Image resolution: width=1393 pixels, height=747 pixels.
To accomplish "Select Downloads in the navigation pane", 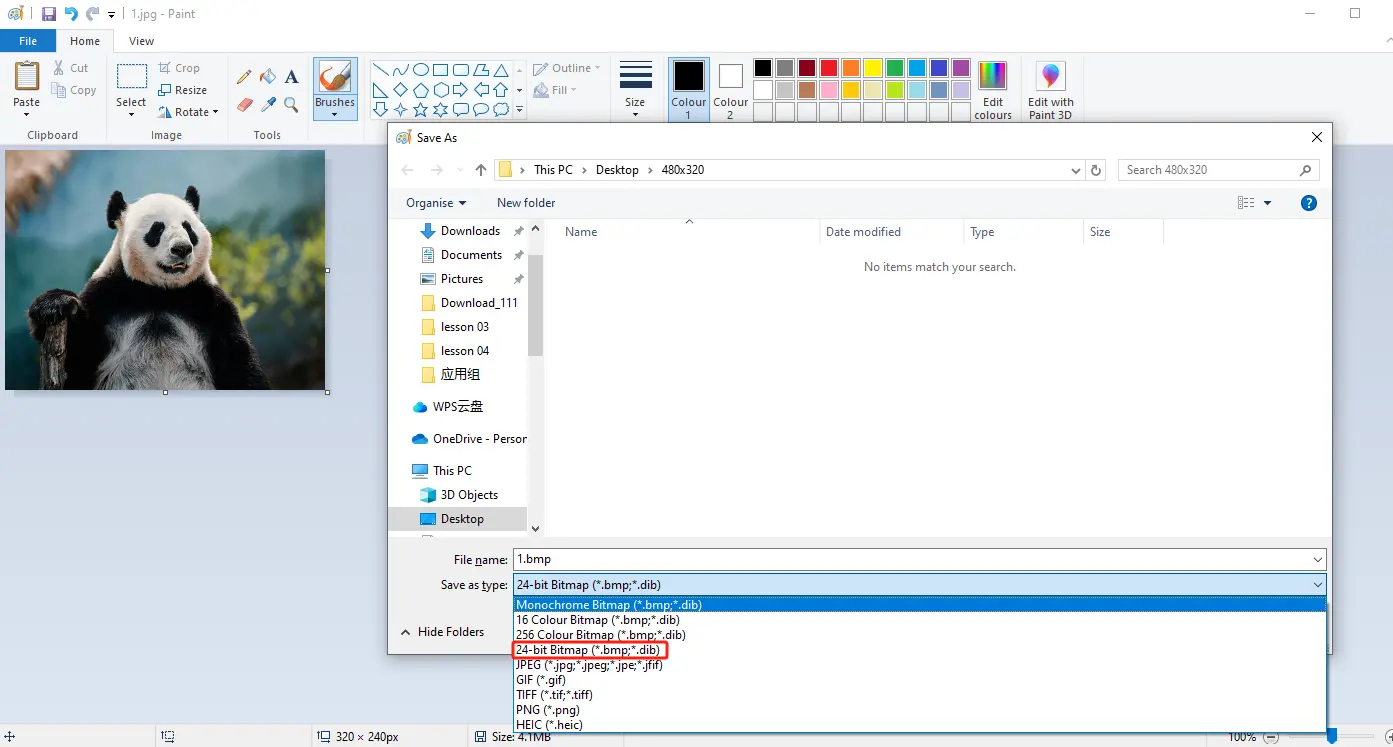I will tap(470, 231).
